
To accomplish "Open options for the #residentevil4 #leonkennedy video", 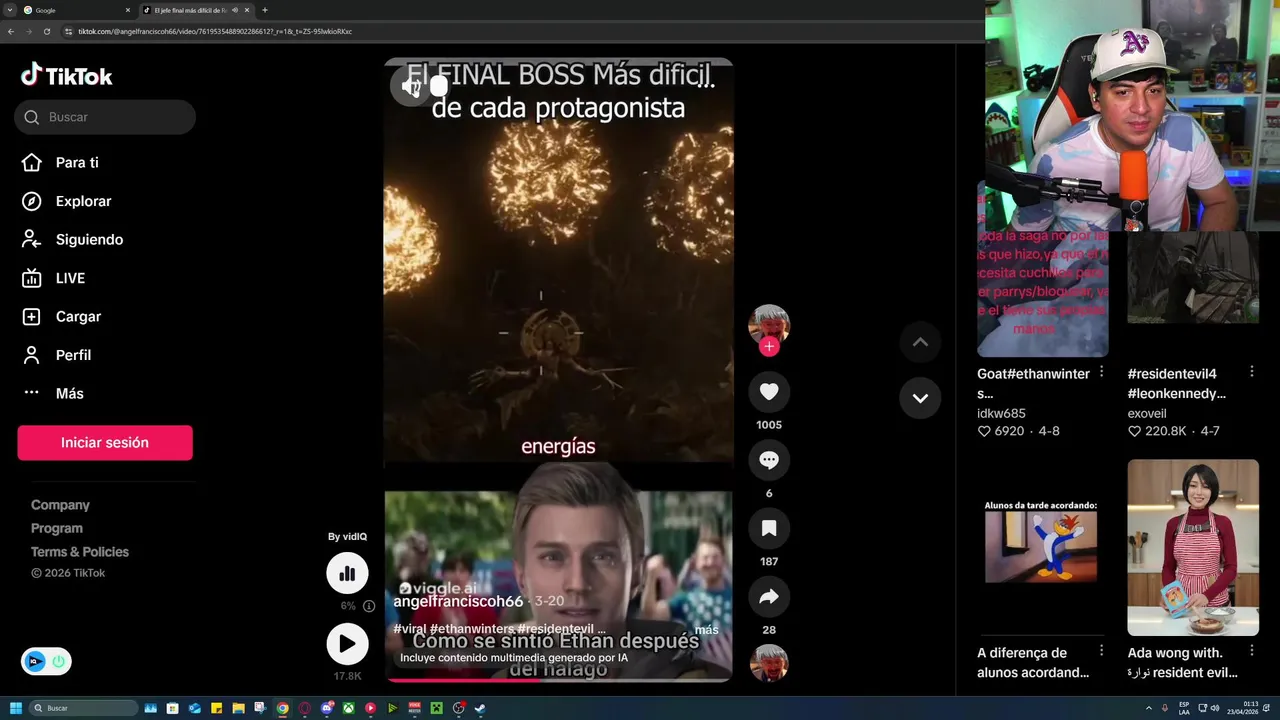I will [1251, 372].
